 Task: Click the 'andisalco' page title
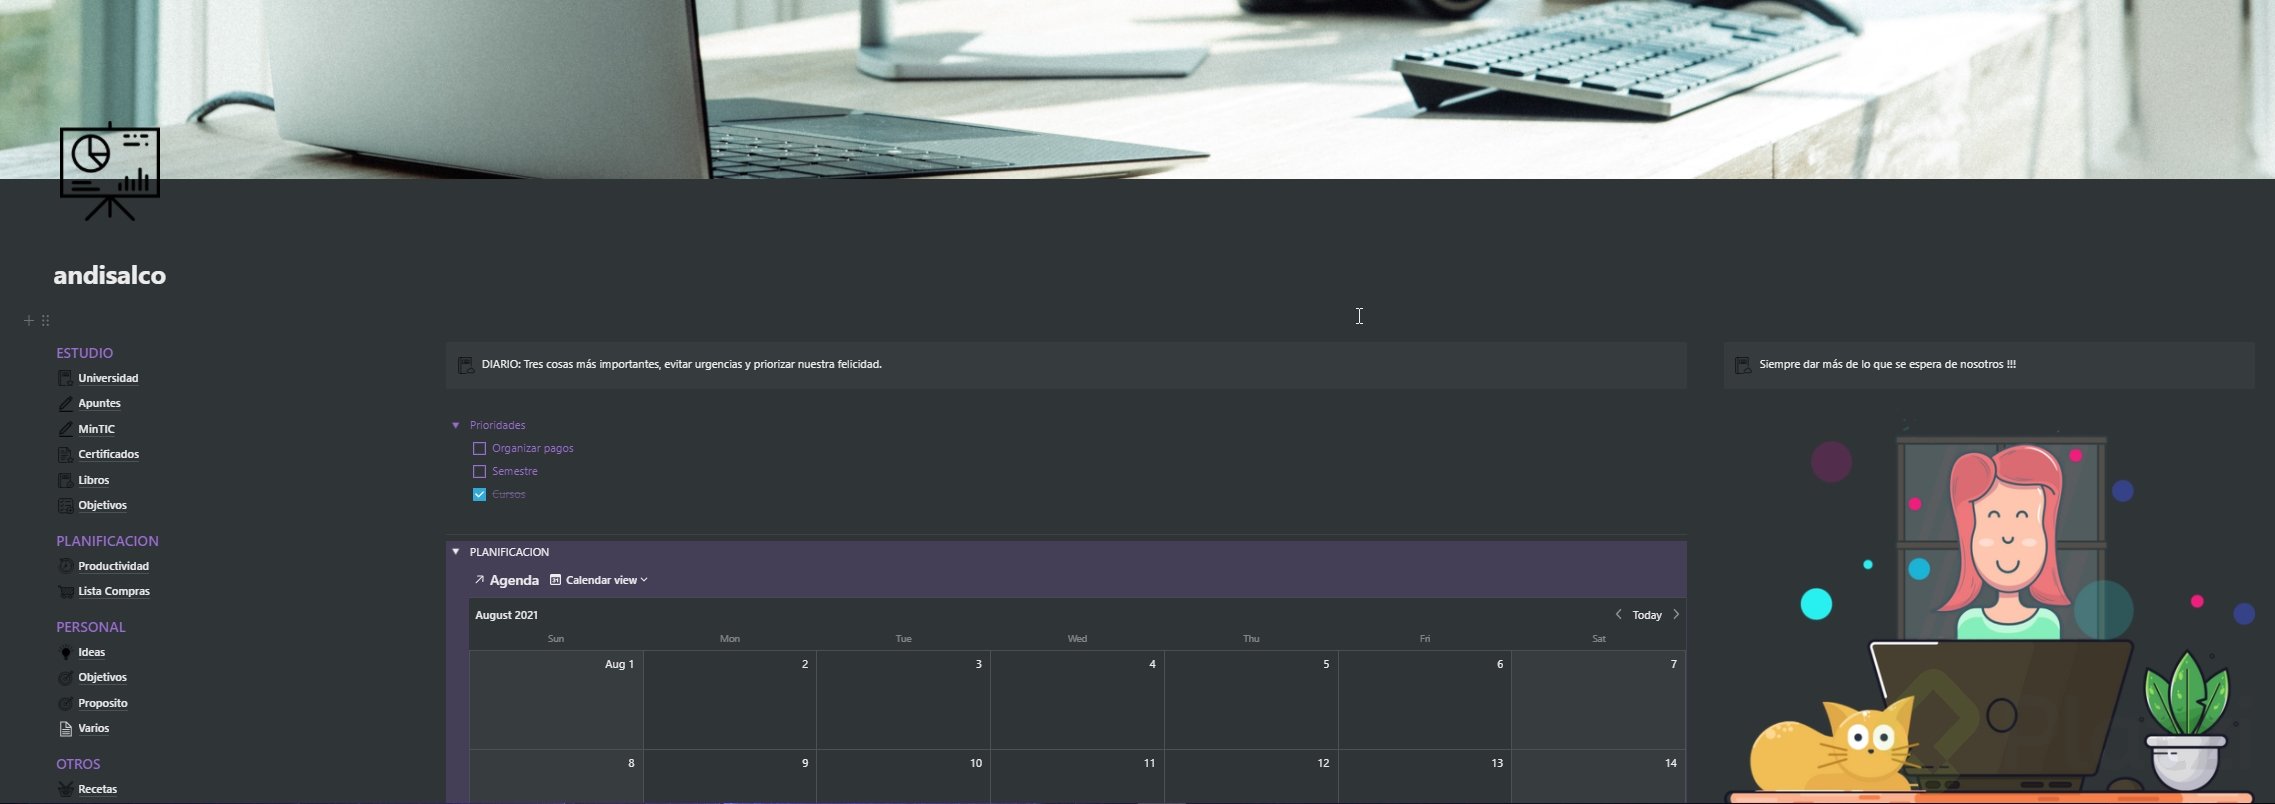(x=110, y=275)
